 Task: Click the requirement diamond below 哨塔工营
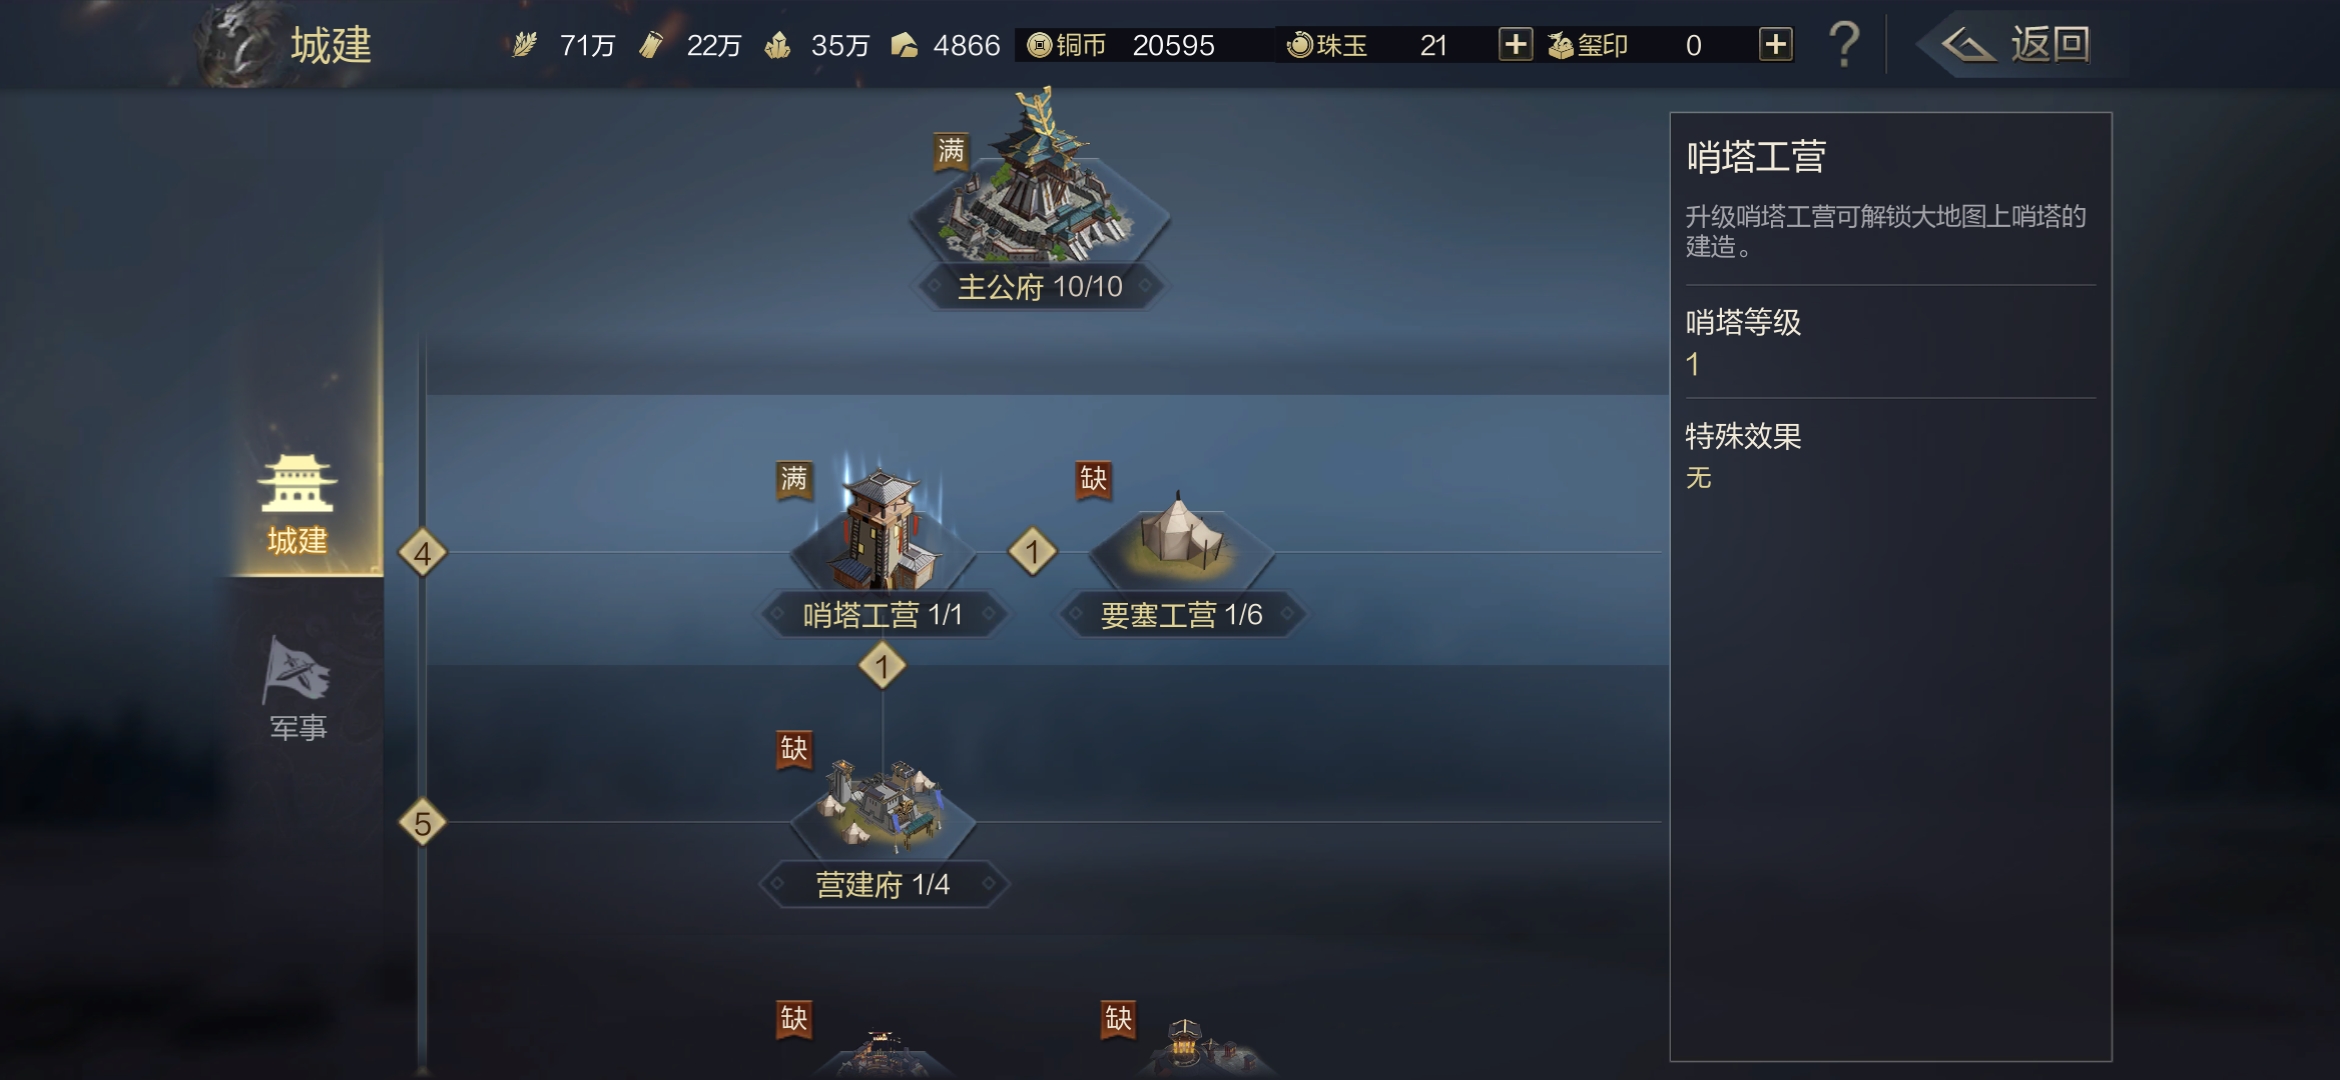[882, 666]
